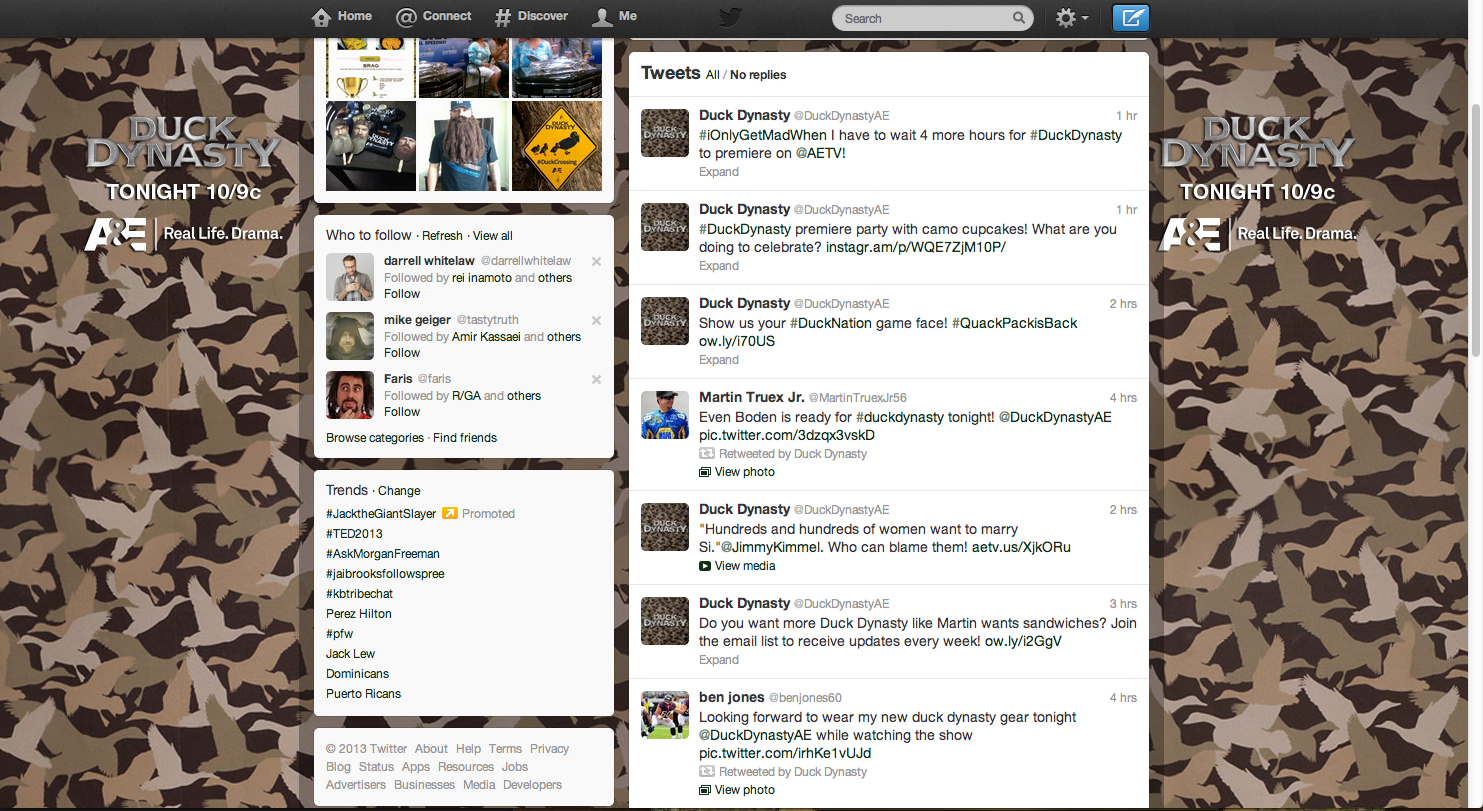1483x811 pixels.
Task: Open the Developers footer link
Action: 532,785
